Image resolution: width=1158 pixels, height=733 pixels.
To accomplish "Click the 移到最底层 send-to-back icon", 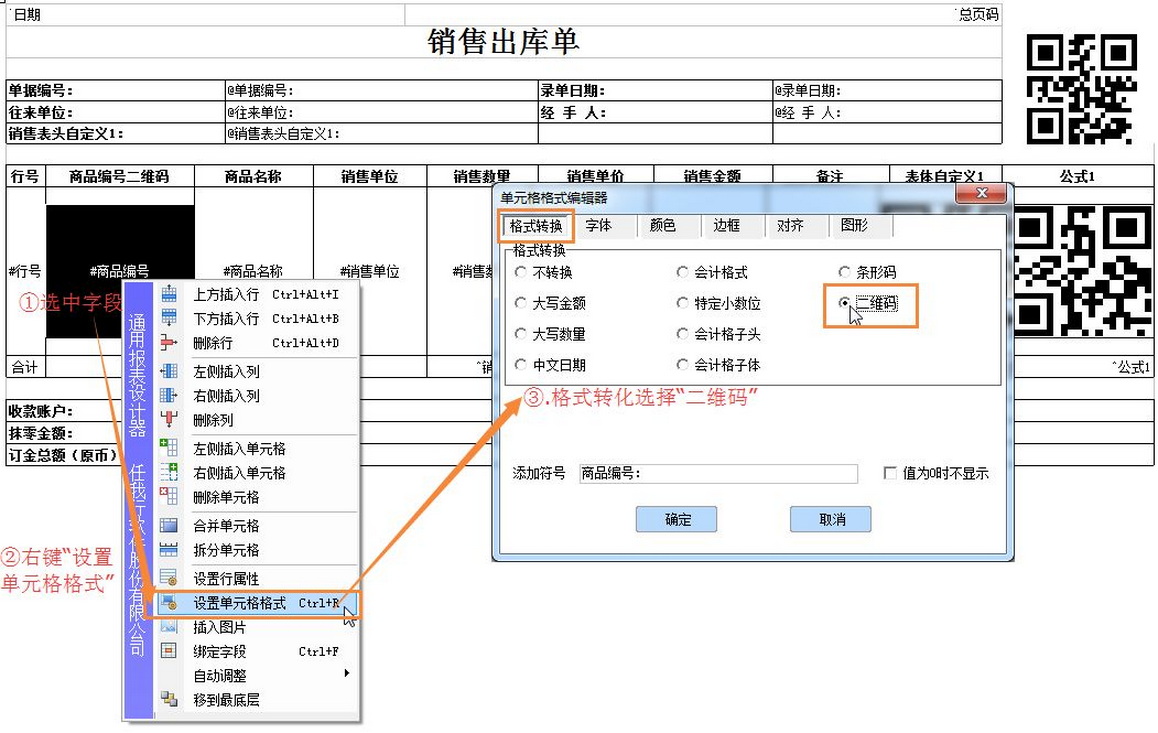I will [169, 700].
